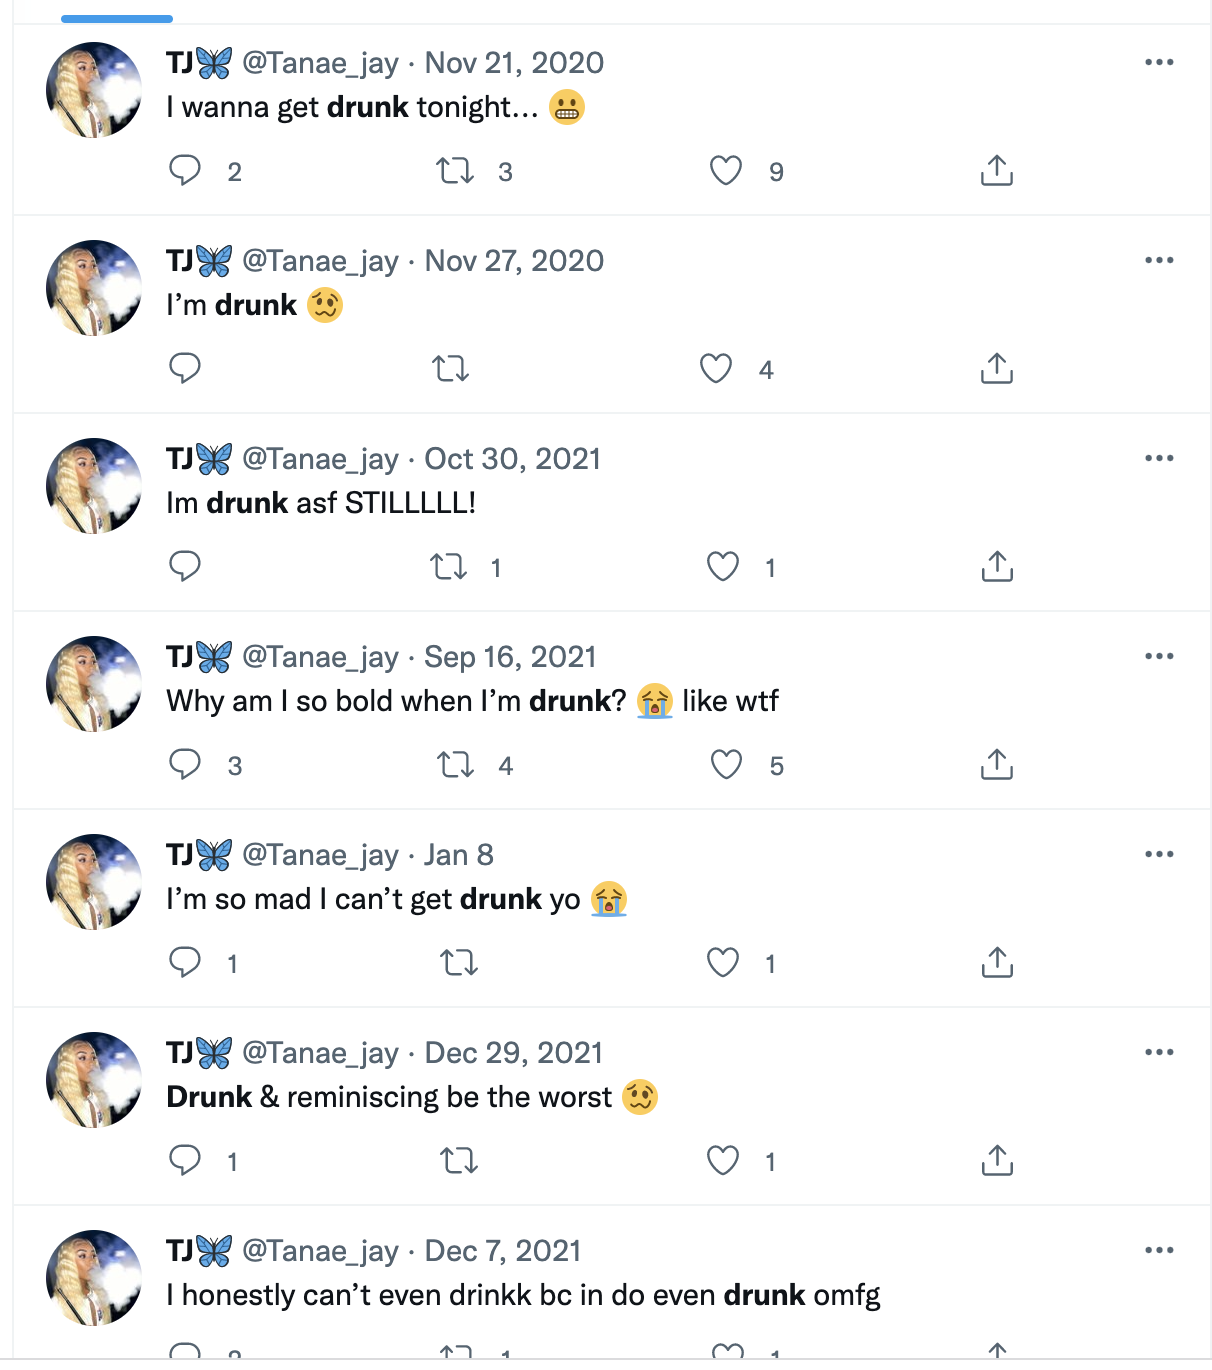Open @Tanae_jay handle on Dec 7, 2021 tweet
The width and height of the screenshot is (1212, 1370).
coord(320,1251)
